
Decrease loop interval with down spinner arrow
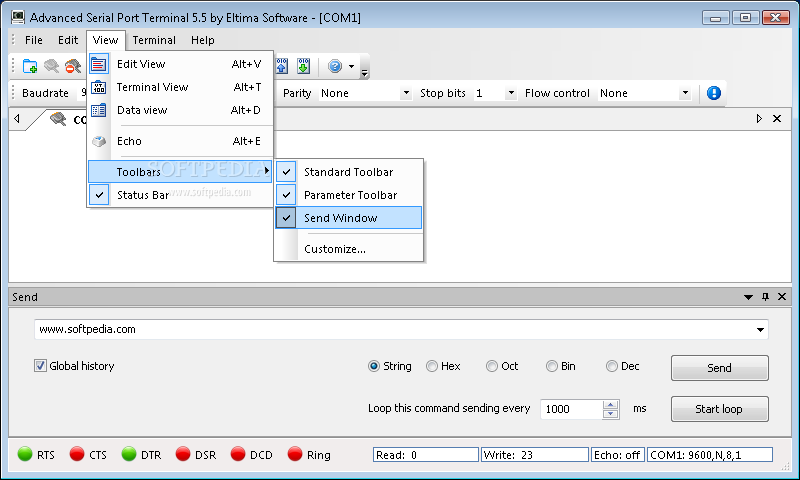click(611, 414)
